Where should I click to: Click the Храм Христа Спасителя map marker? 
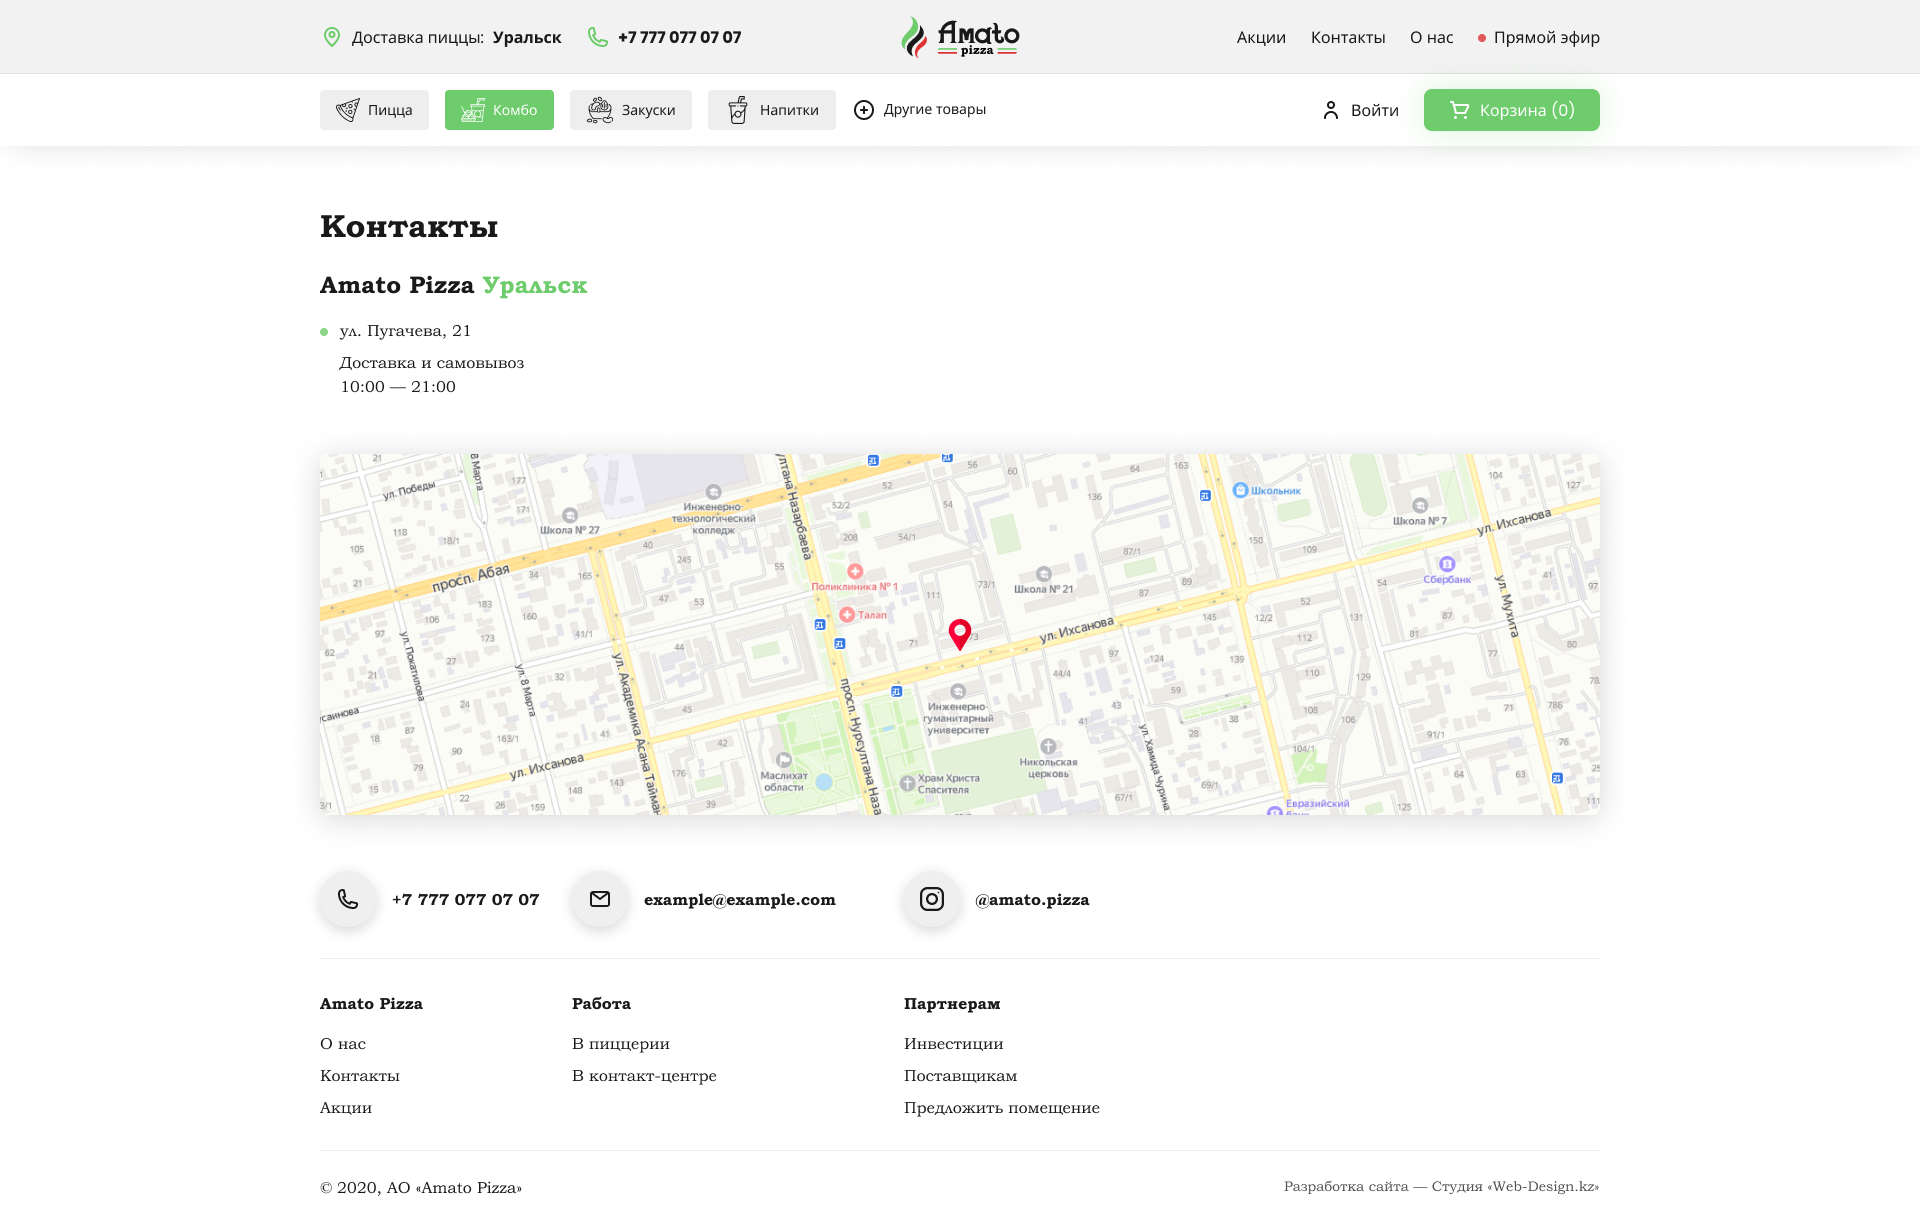(907, 783)
